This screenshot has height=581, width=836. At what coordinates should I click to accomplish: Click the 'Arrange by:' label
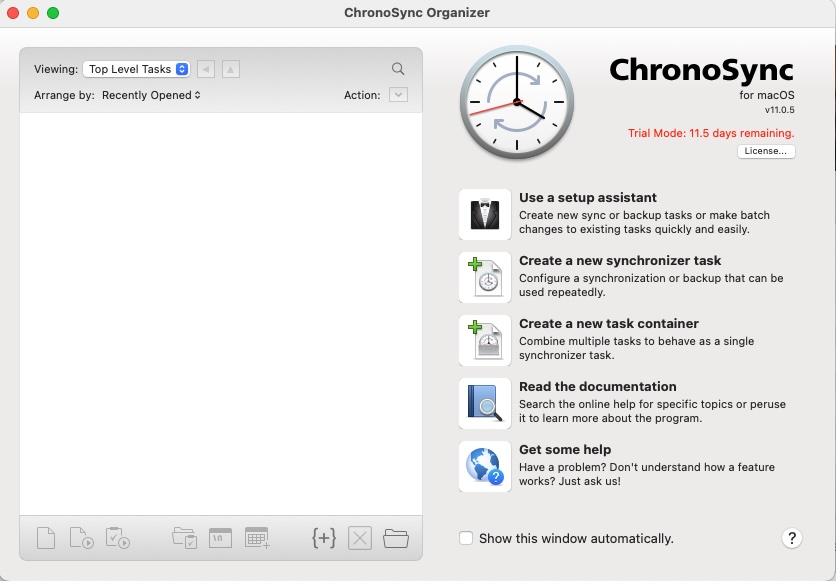pos(64,95)
